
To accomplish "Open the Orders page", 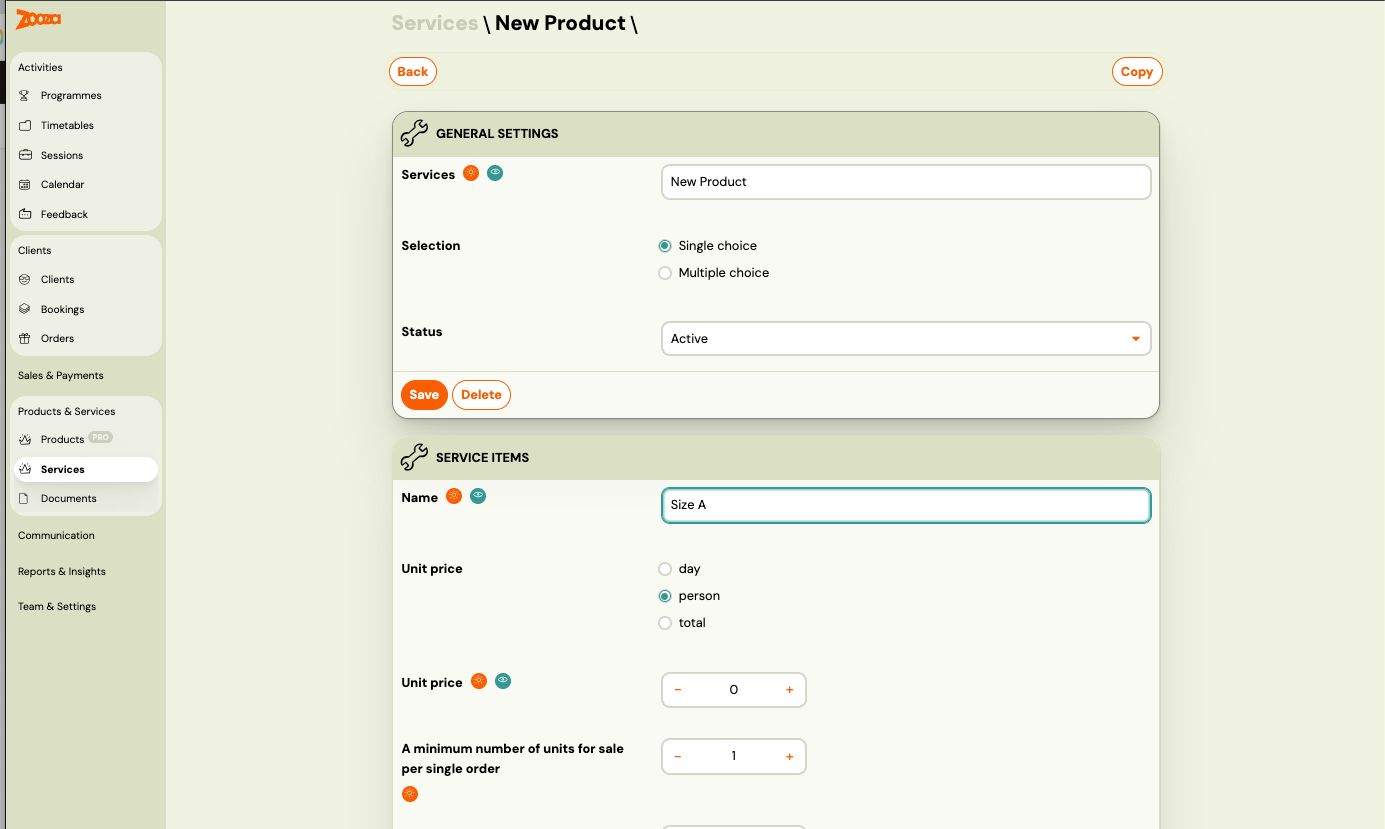I will click(x=59, y=338).
